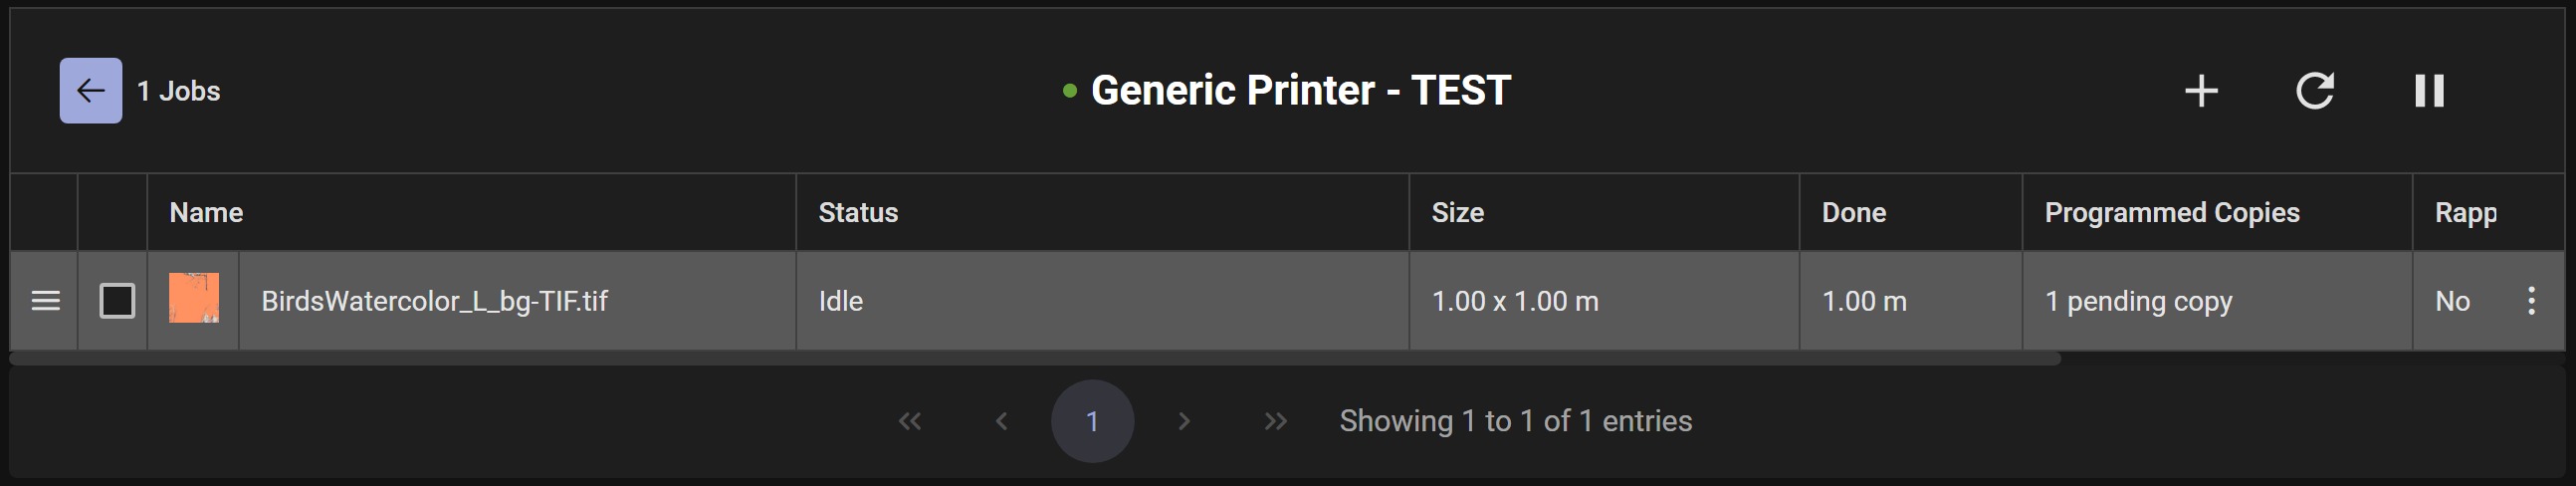The image size is (2576, 486).
Task: Open the BirdsWatercolor orange thumbnail preview
Action: tap(194, 298)
